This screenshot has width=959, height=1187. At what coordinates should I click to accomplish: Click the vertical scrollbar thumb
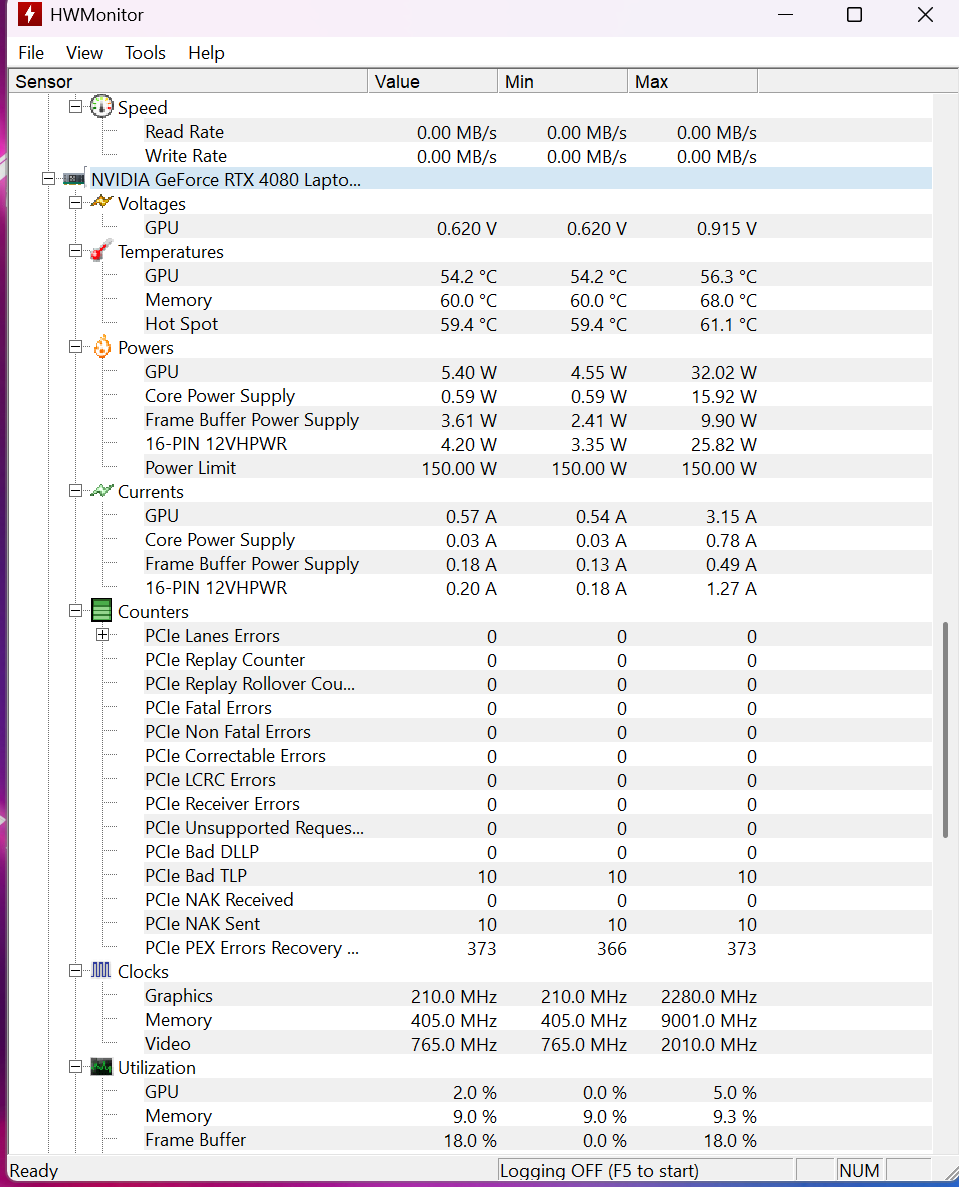click(x=945, y=730)
